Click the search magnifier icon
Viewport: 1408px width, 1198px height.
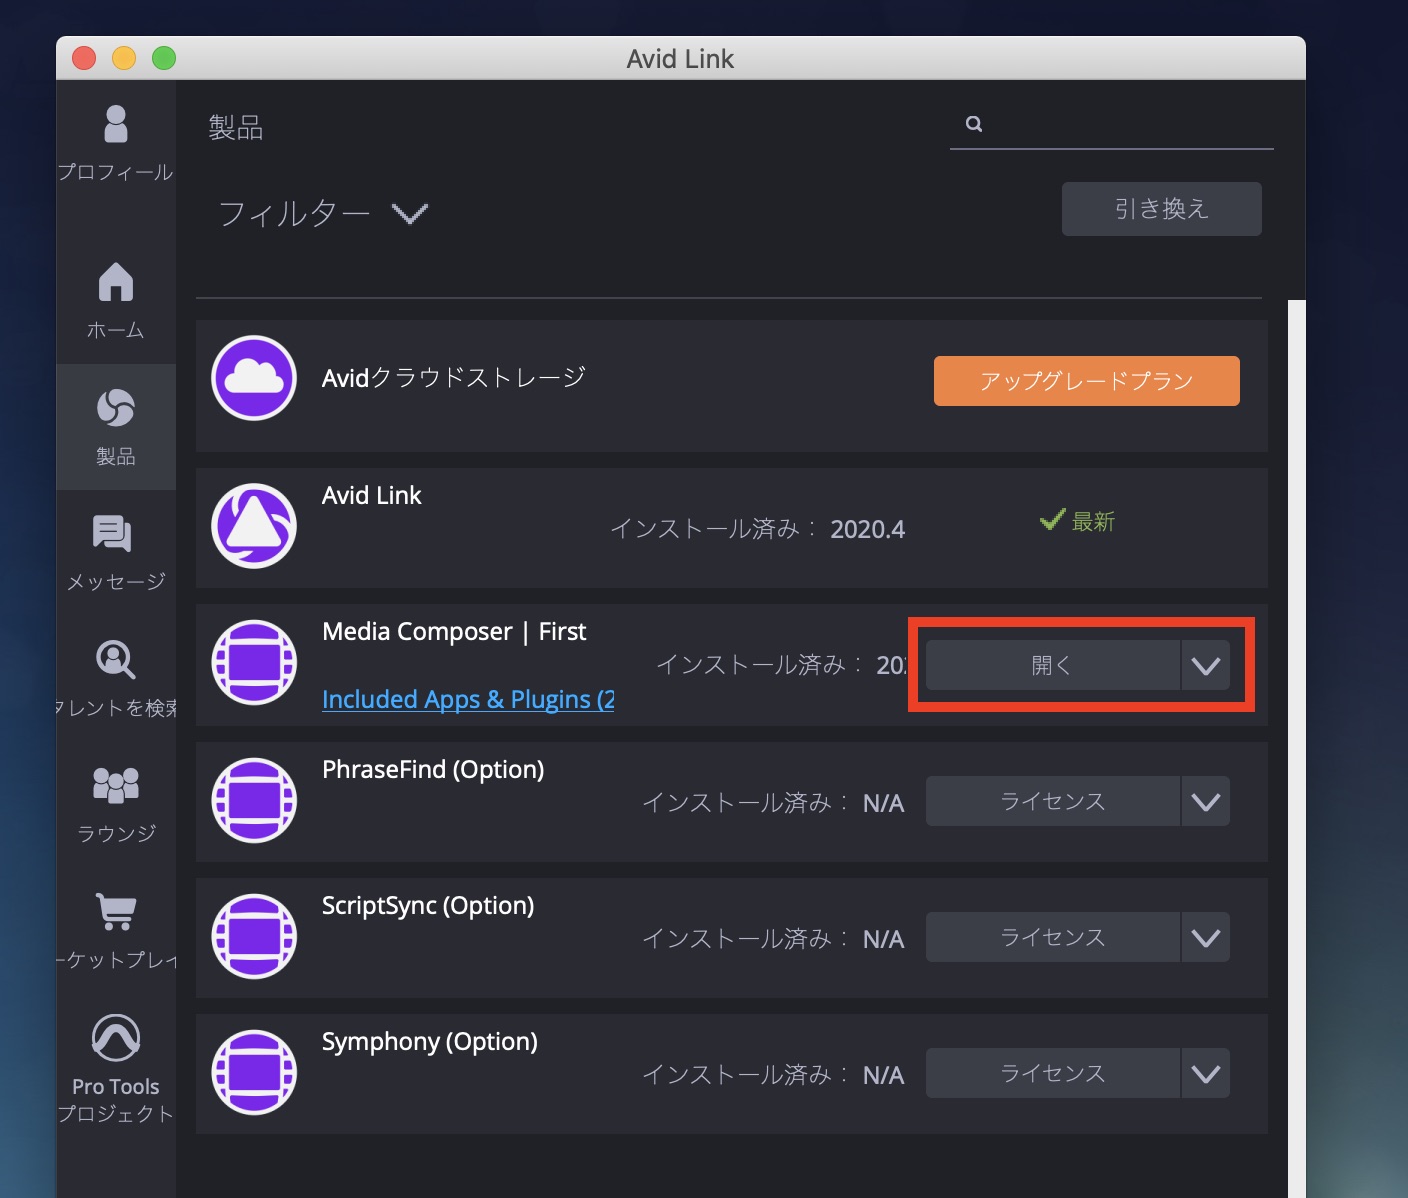(x=974, y=124)
